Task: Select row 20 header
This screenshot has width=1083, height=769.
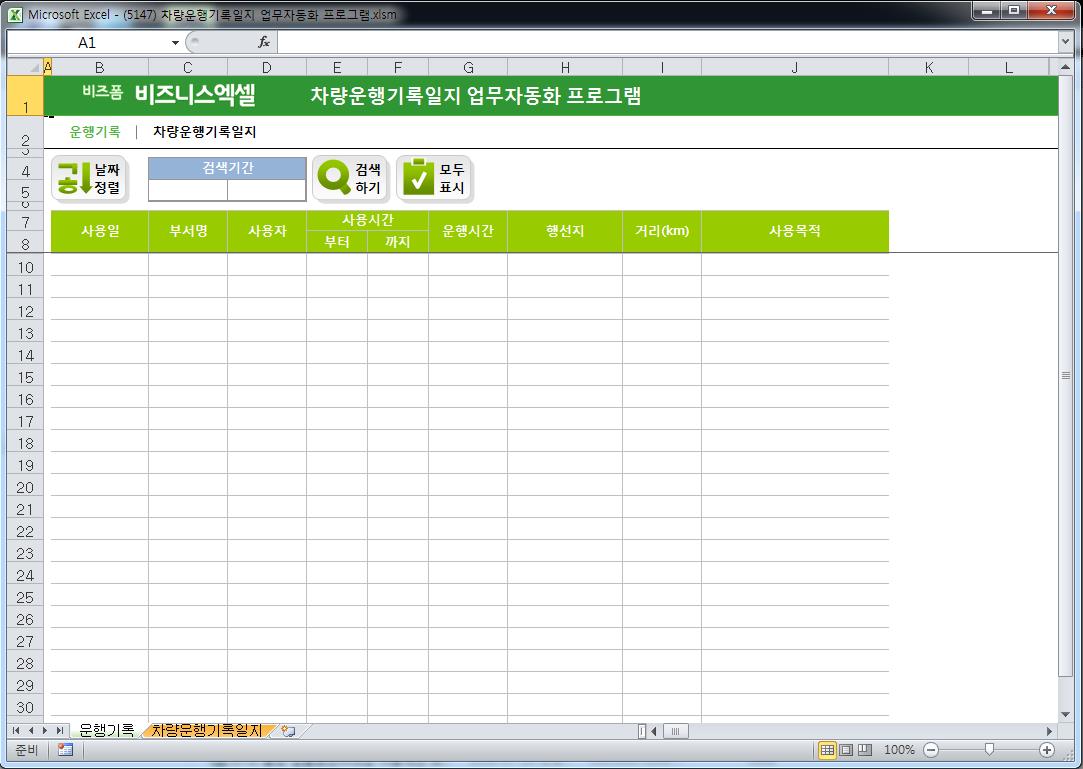Action: click(26, 487)
